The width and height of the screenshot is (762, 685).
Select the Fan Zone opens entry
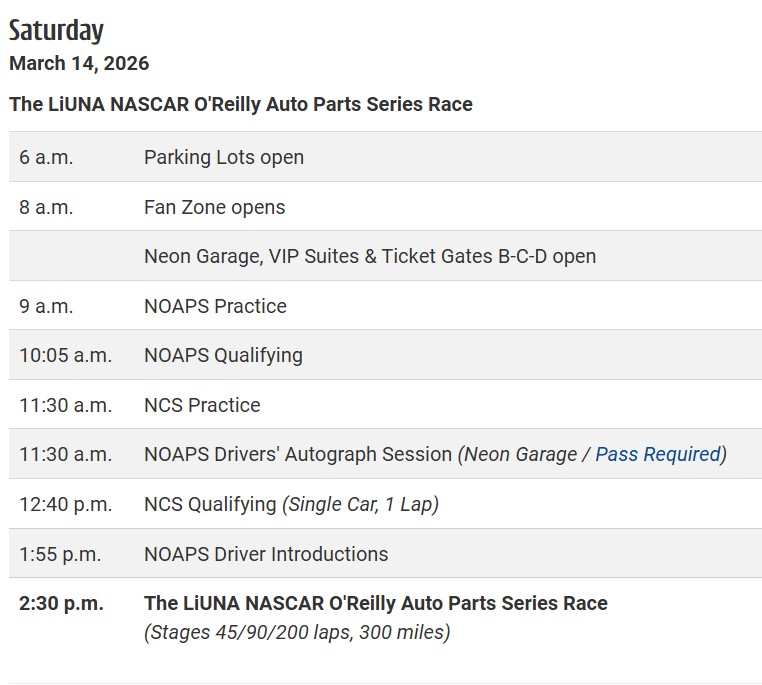(215, 208)
